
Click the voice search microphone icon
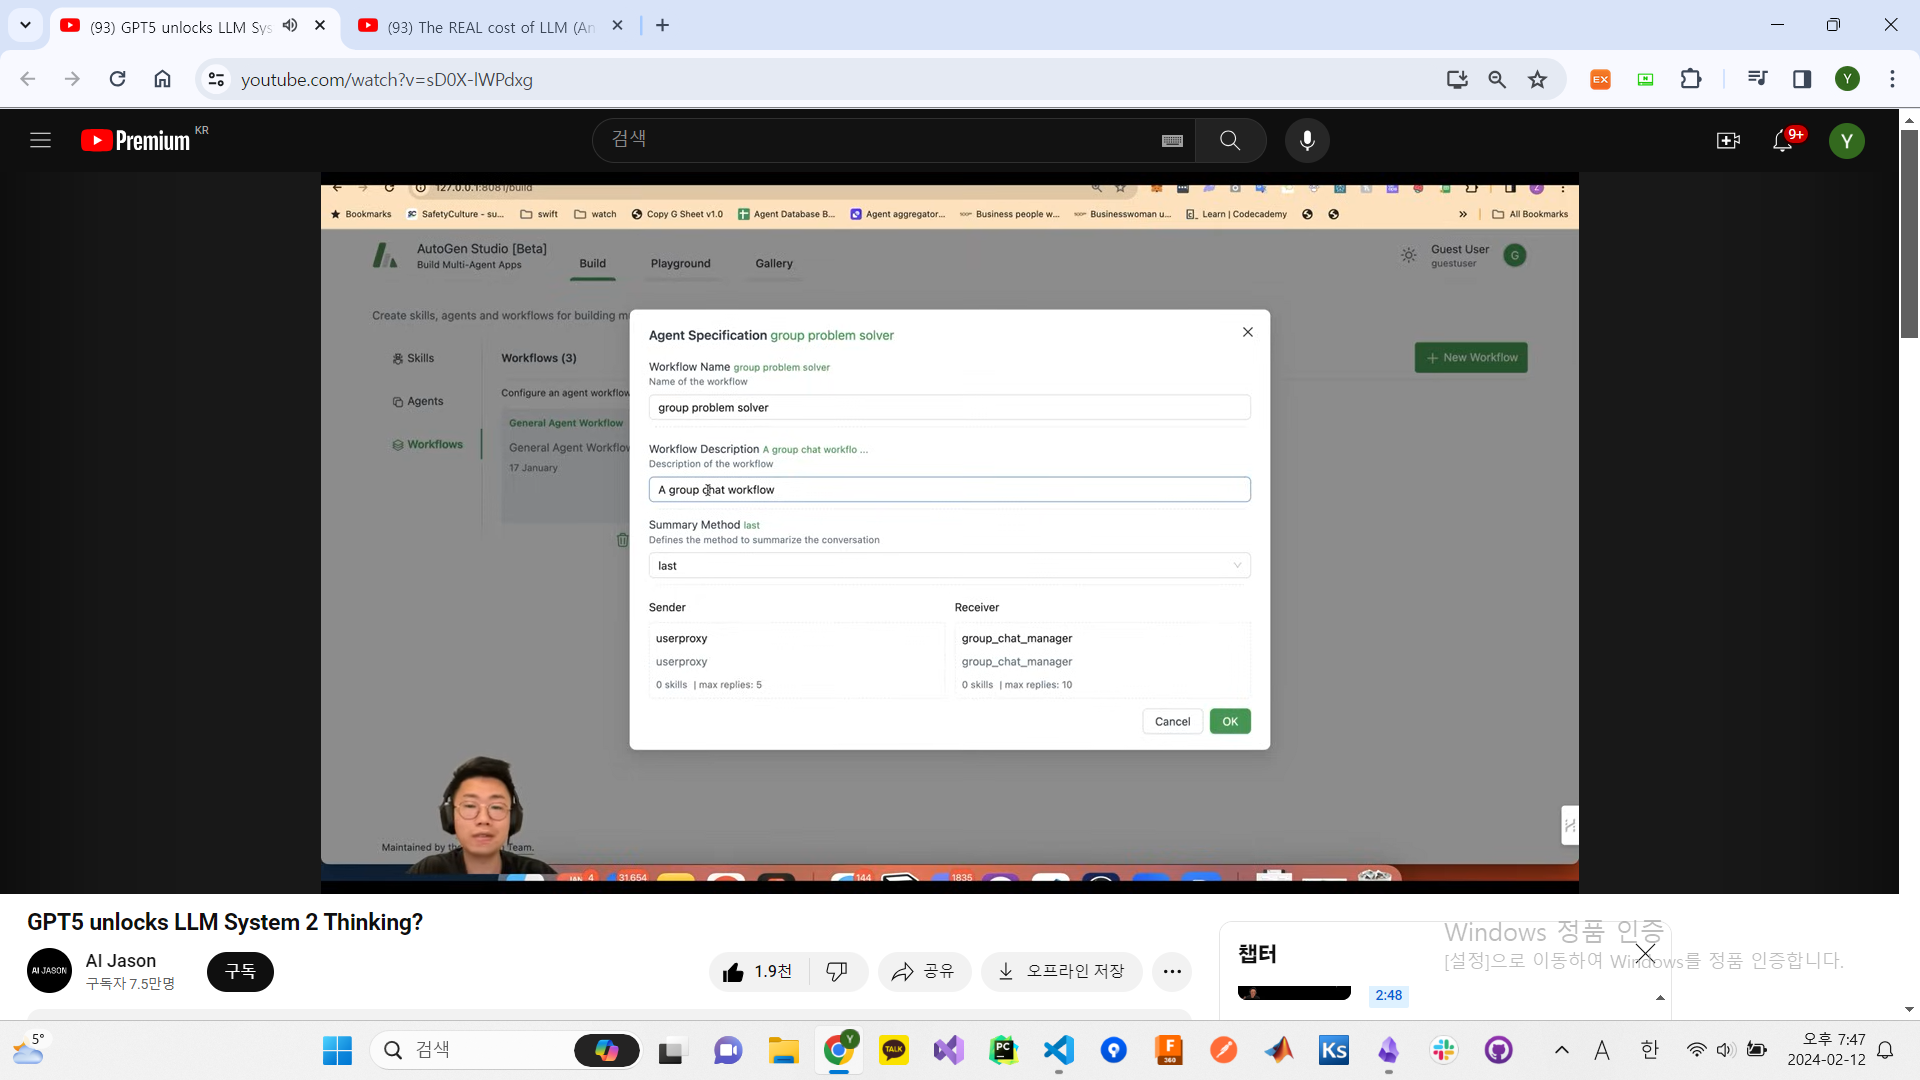point(1306,141)
